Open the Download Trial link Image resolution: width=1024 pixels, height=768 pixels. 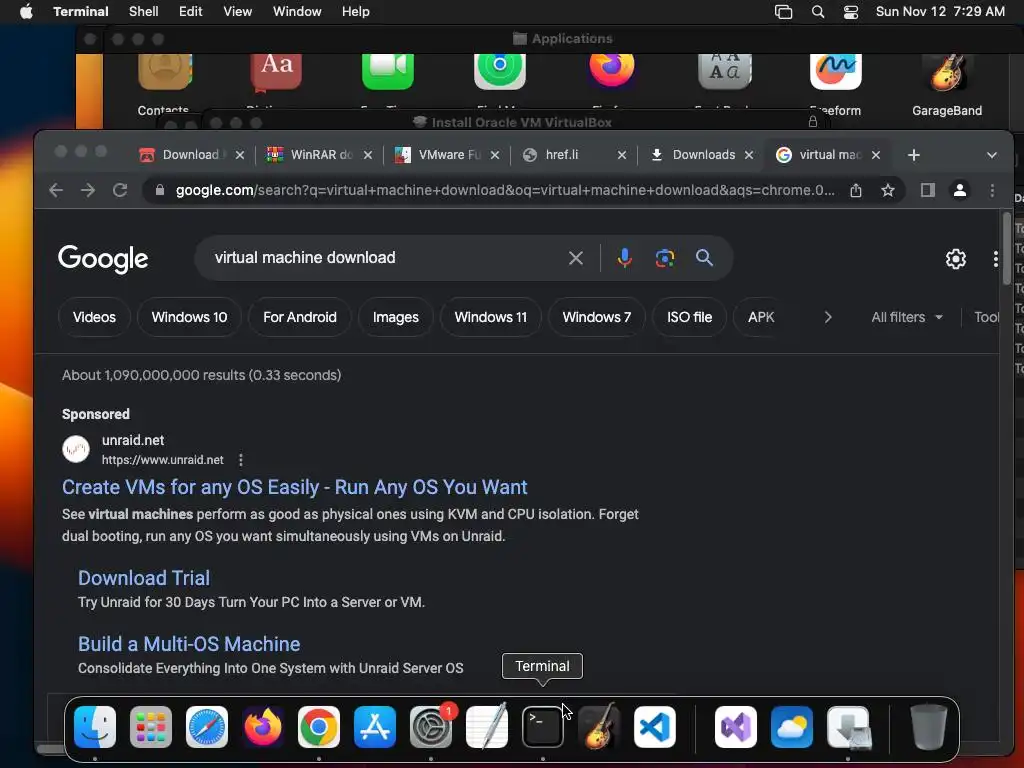144,578
